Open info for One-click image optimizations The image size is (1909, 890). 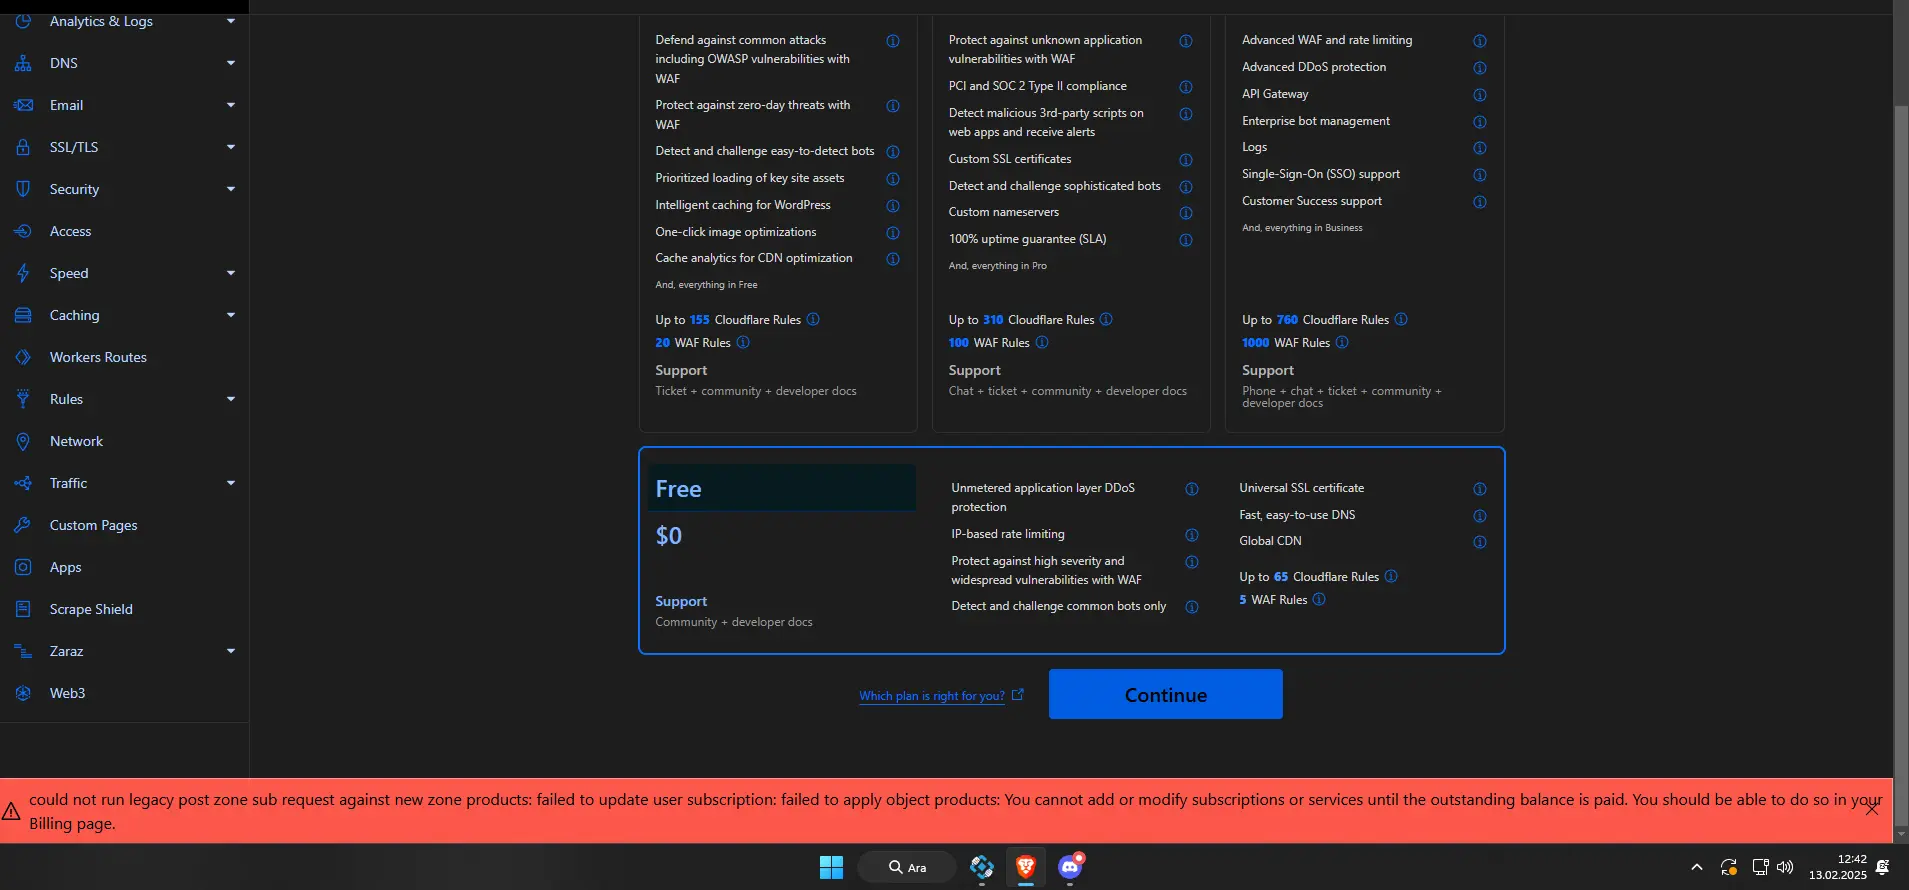893,233
